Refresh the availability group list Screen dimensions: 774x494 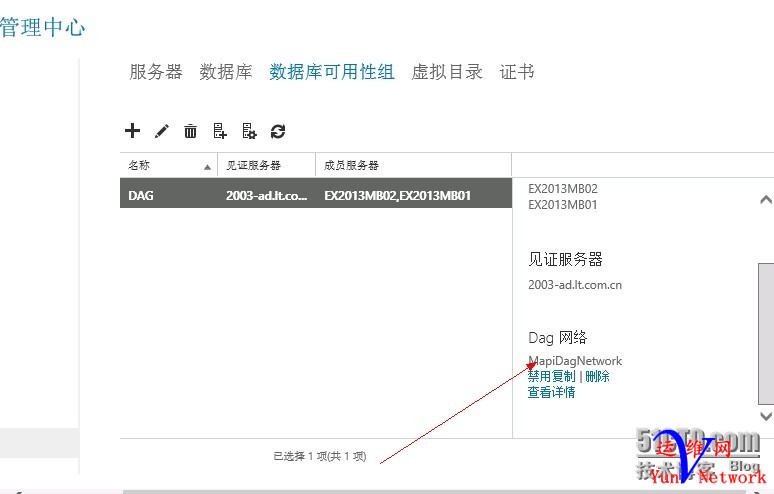coord(278,131)
